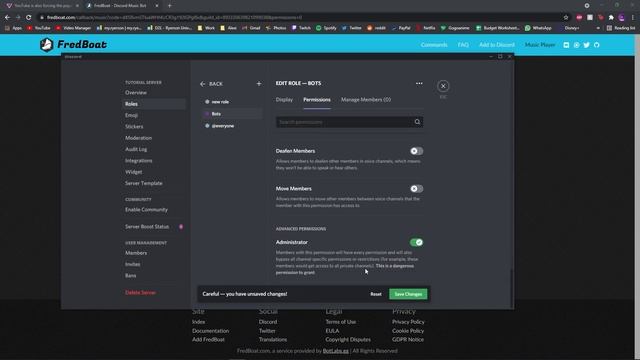Open the Reading list button
The height and width of the screenshot is (360, 640).
621,28
